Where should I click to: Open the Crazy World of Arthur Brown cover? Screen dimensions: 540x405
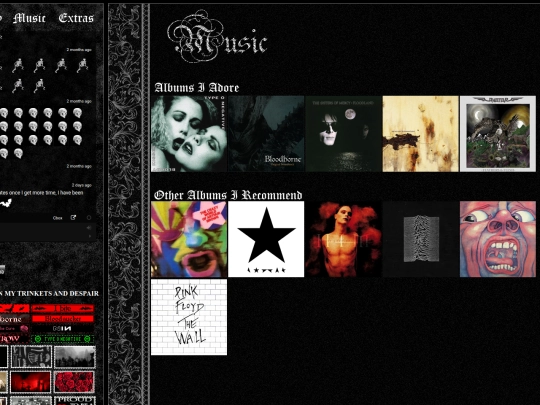pyautogui.click(x=189, y=239)
